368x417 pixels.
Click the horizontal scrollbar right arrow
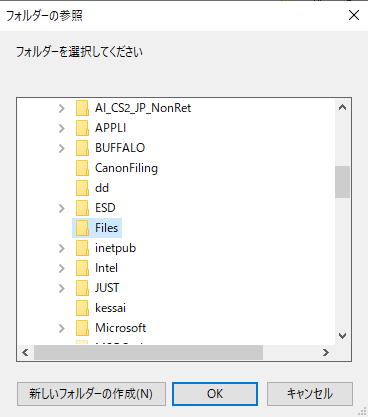(326, 352)
